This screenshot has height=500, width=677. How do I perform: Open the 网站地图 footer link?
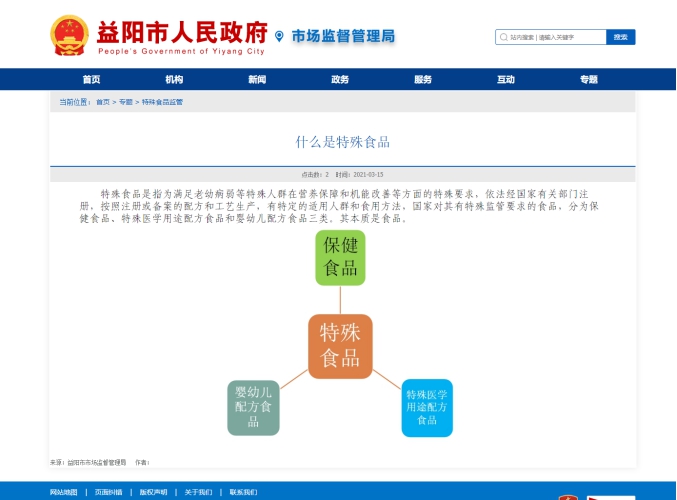coord(63,492)
